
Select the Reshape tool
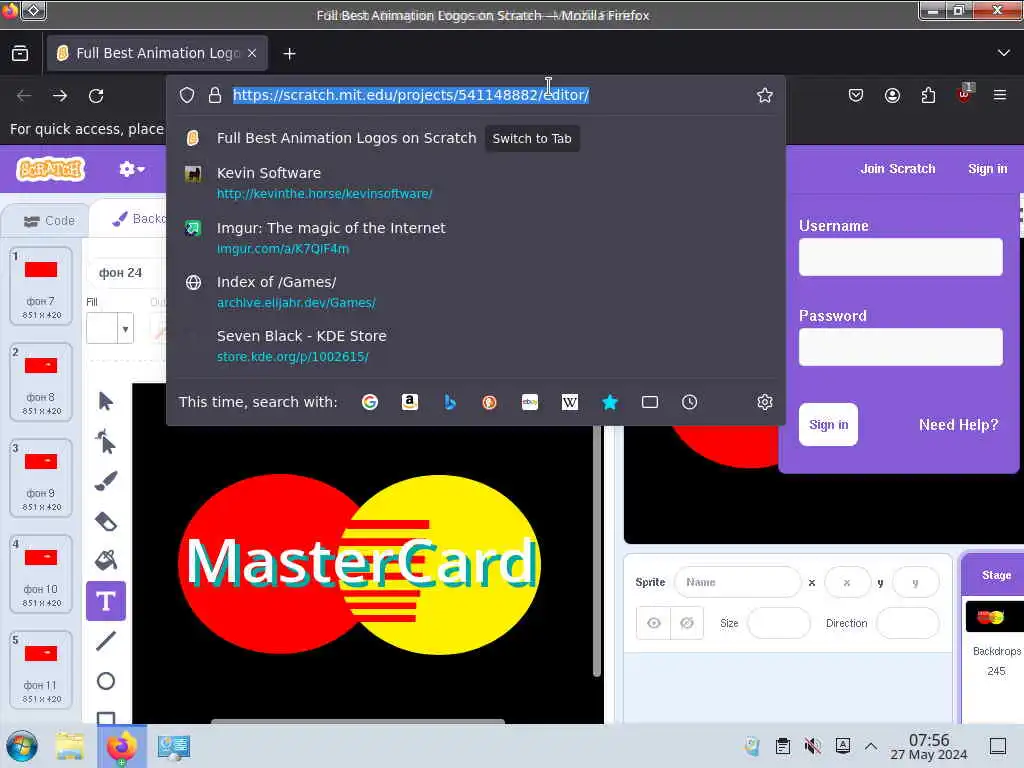[106, 441]
